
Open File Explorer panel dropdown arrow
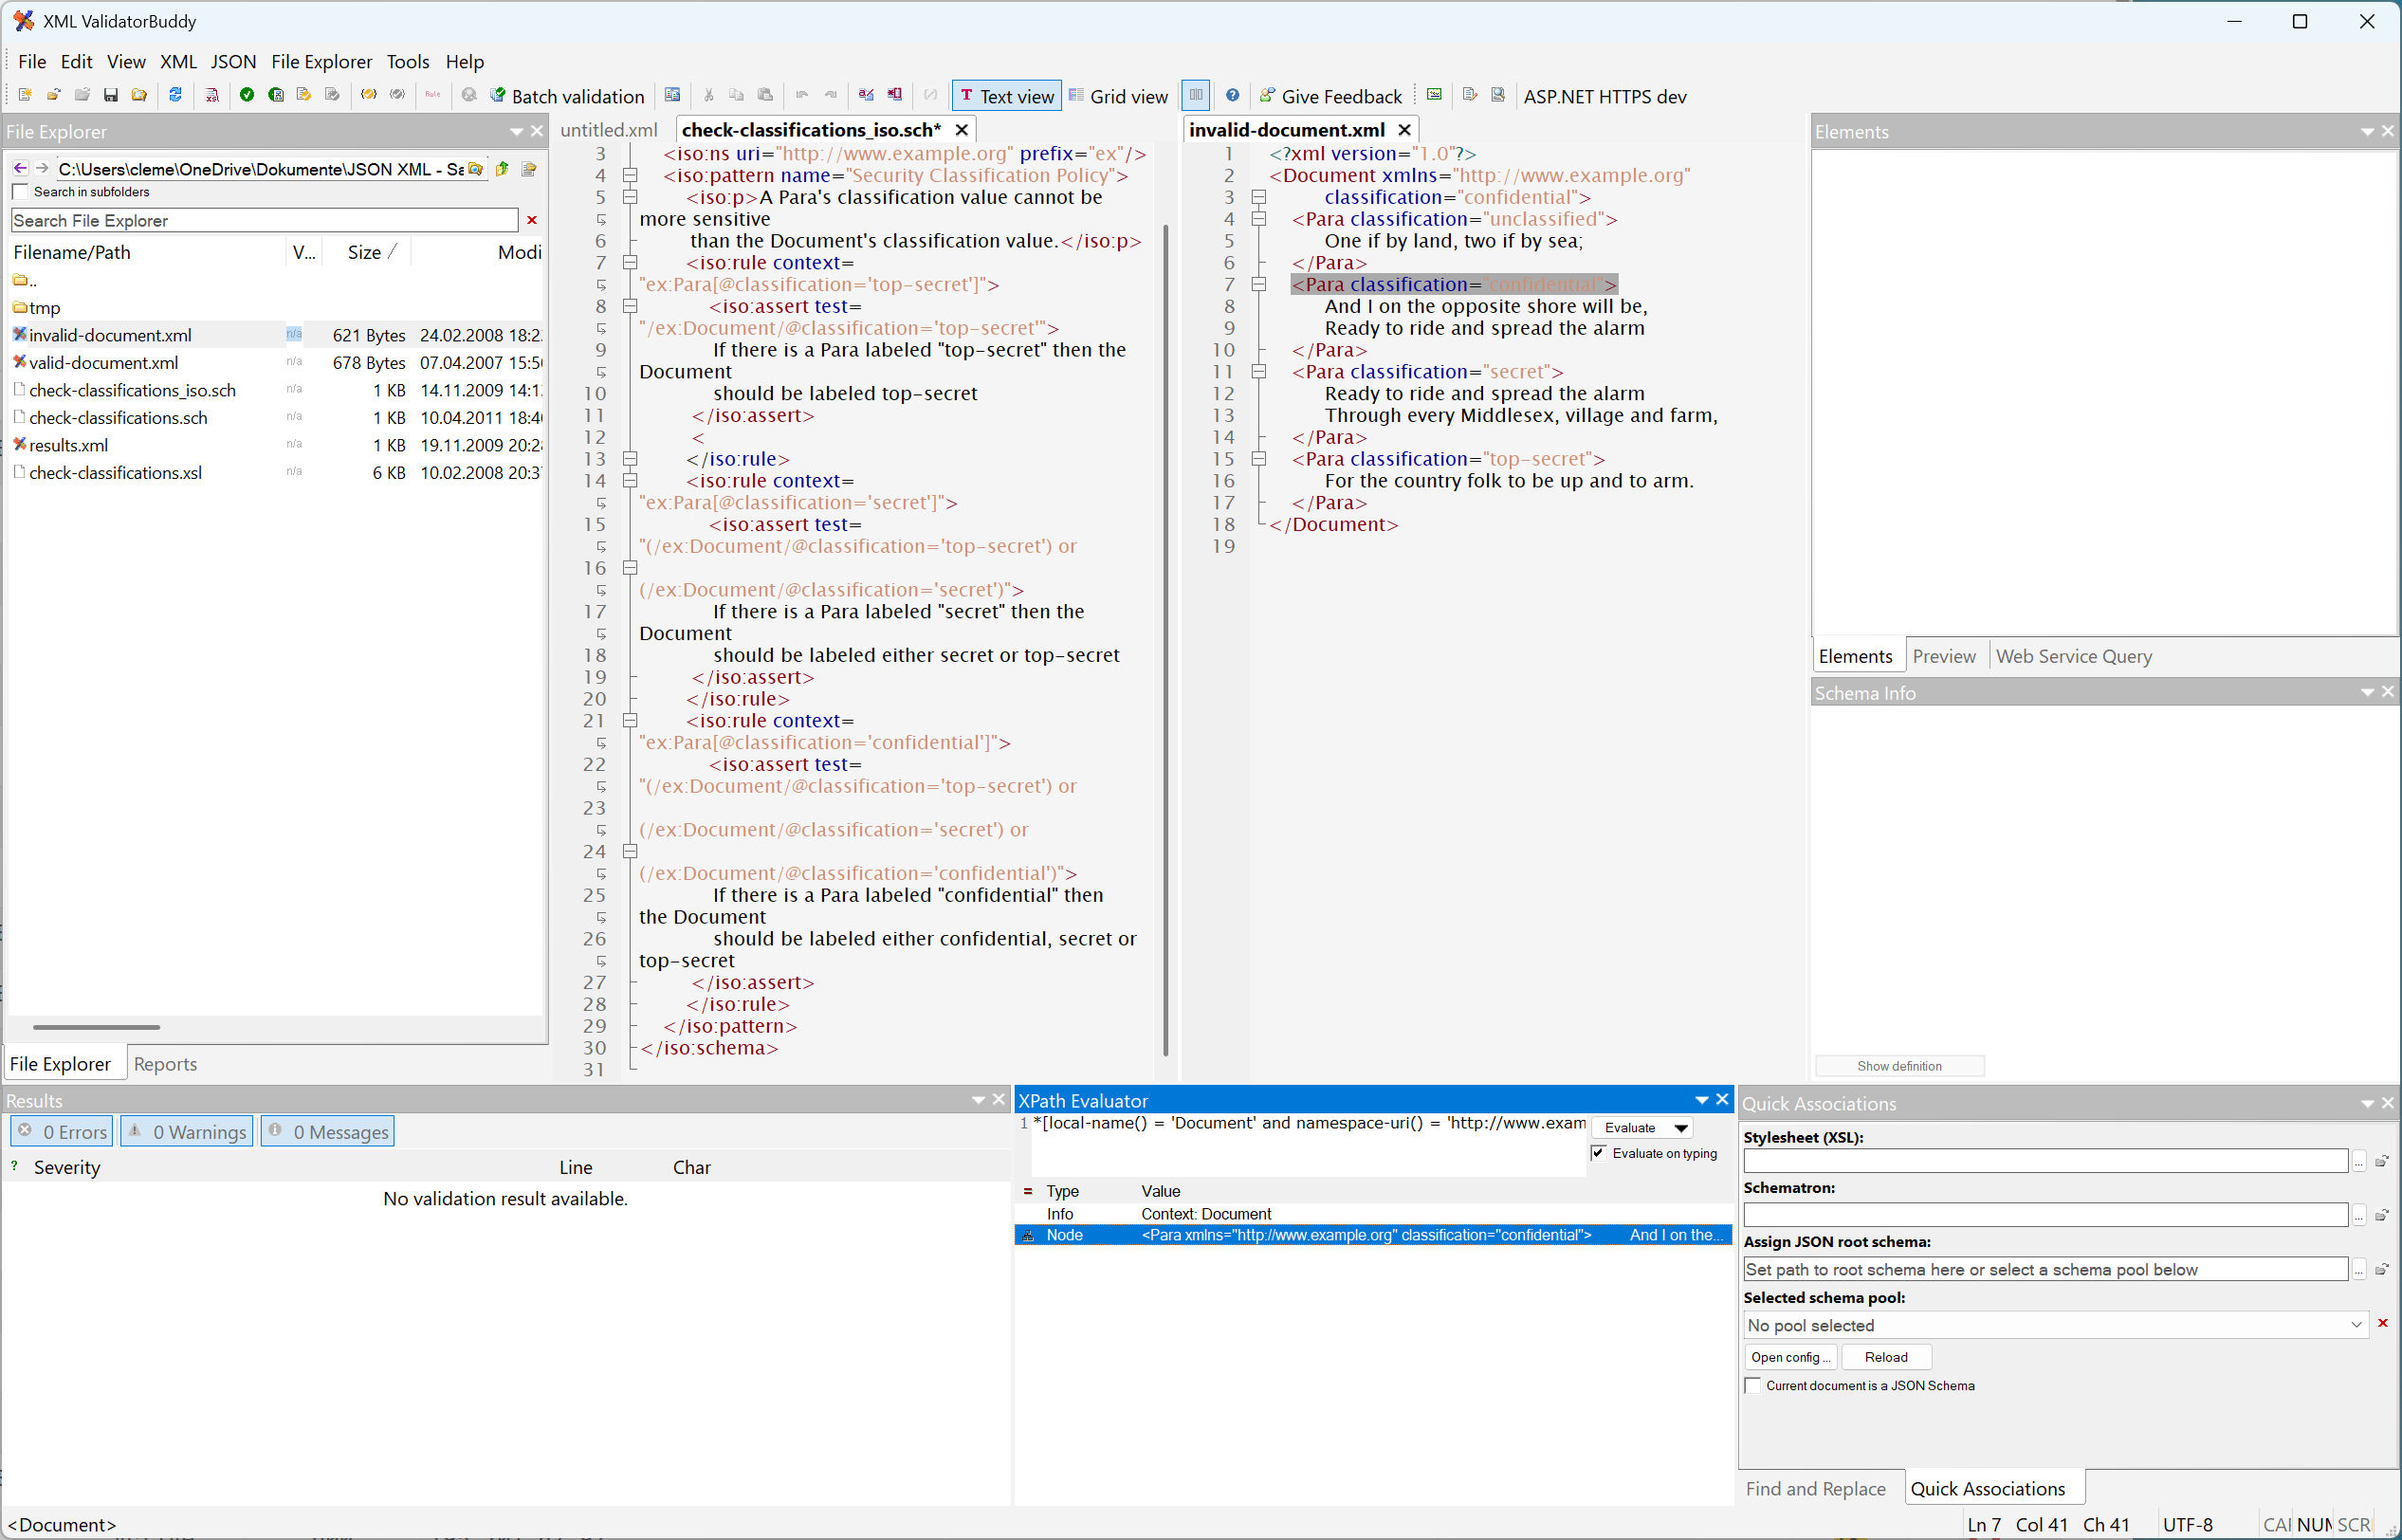pyautogui.click(x=517, y=131)
